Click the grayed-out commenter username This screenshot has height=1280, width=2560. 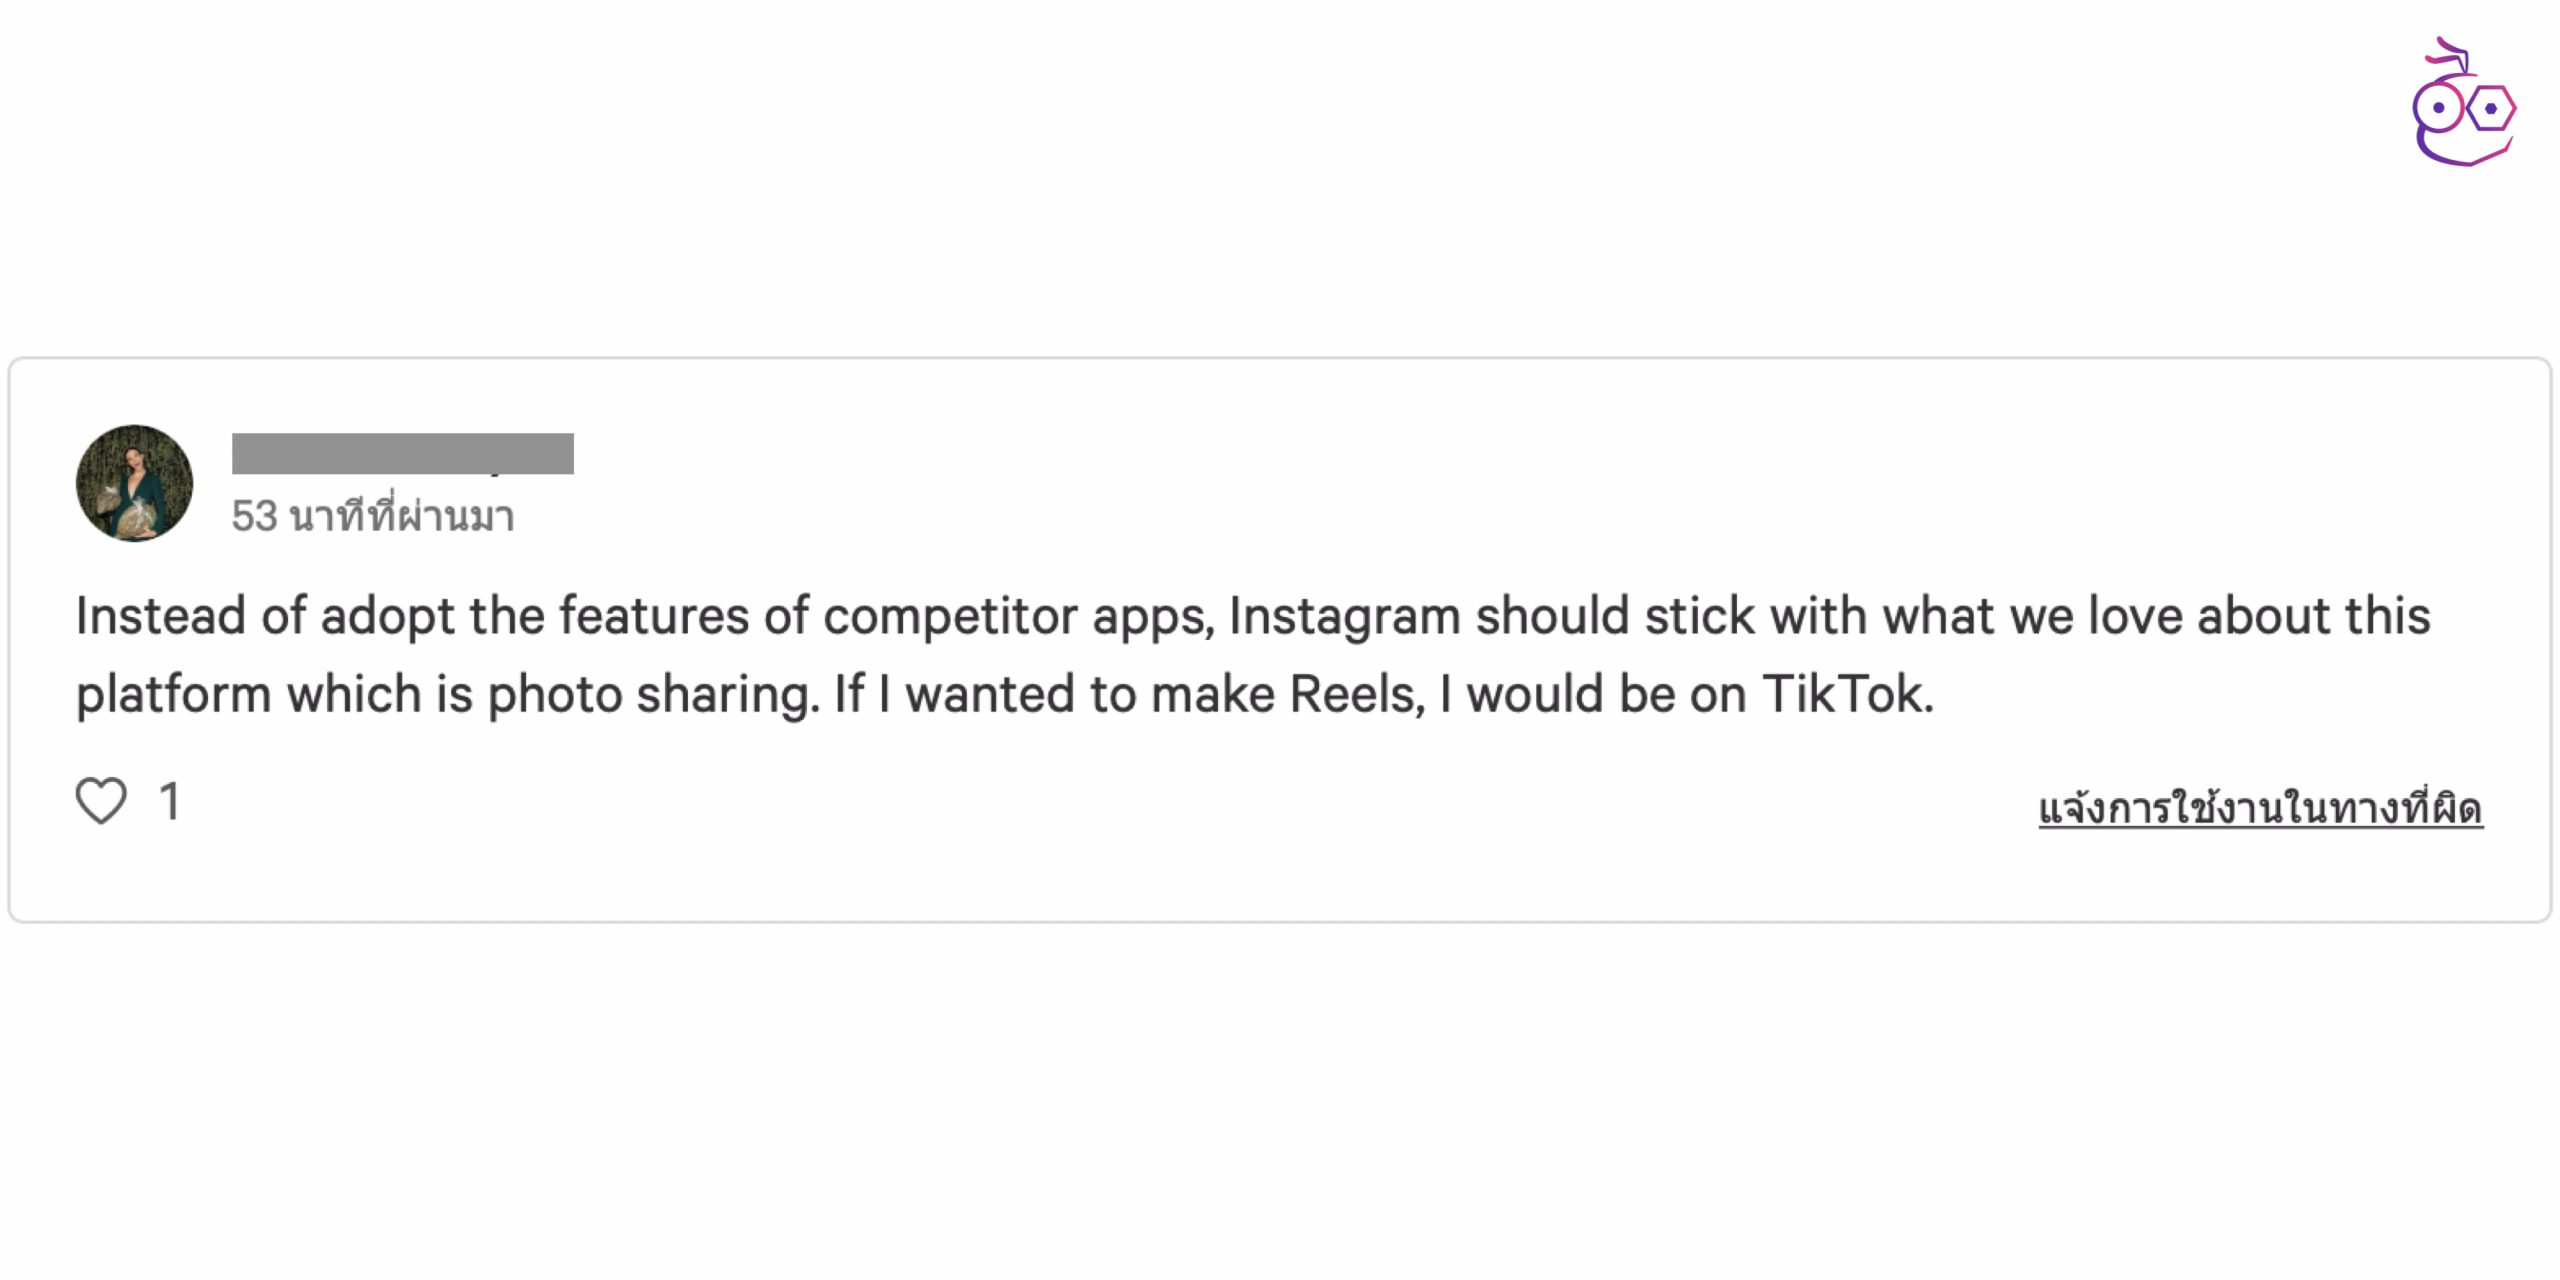point(402,453)
